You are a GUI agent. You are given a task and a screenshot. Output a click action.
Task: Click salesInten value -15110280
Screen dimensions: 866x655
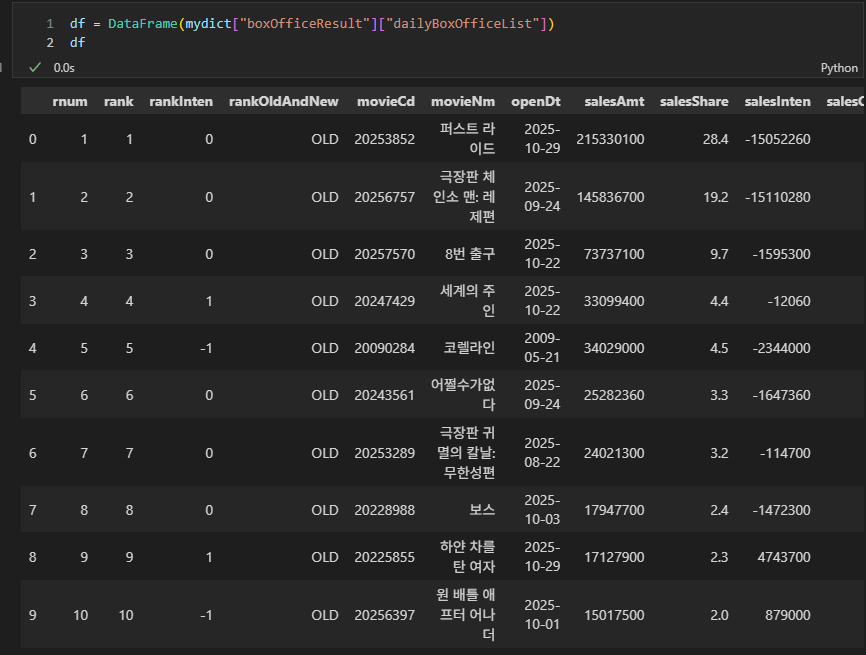click(778, 197)
